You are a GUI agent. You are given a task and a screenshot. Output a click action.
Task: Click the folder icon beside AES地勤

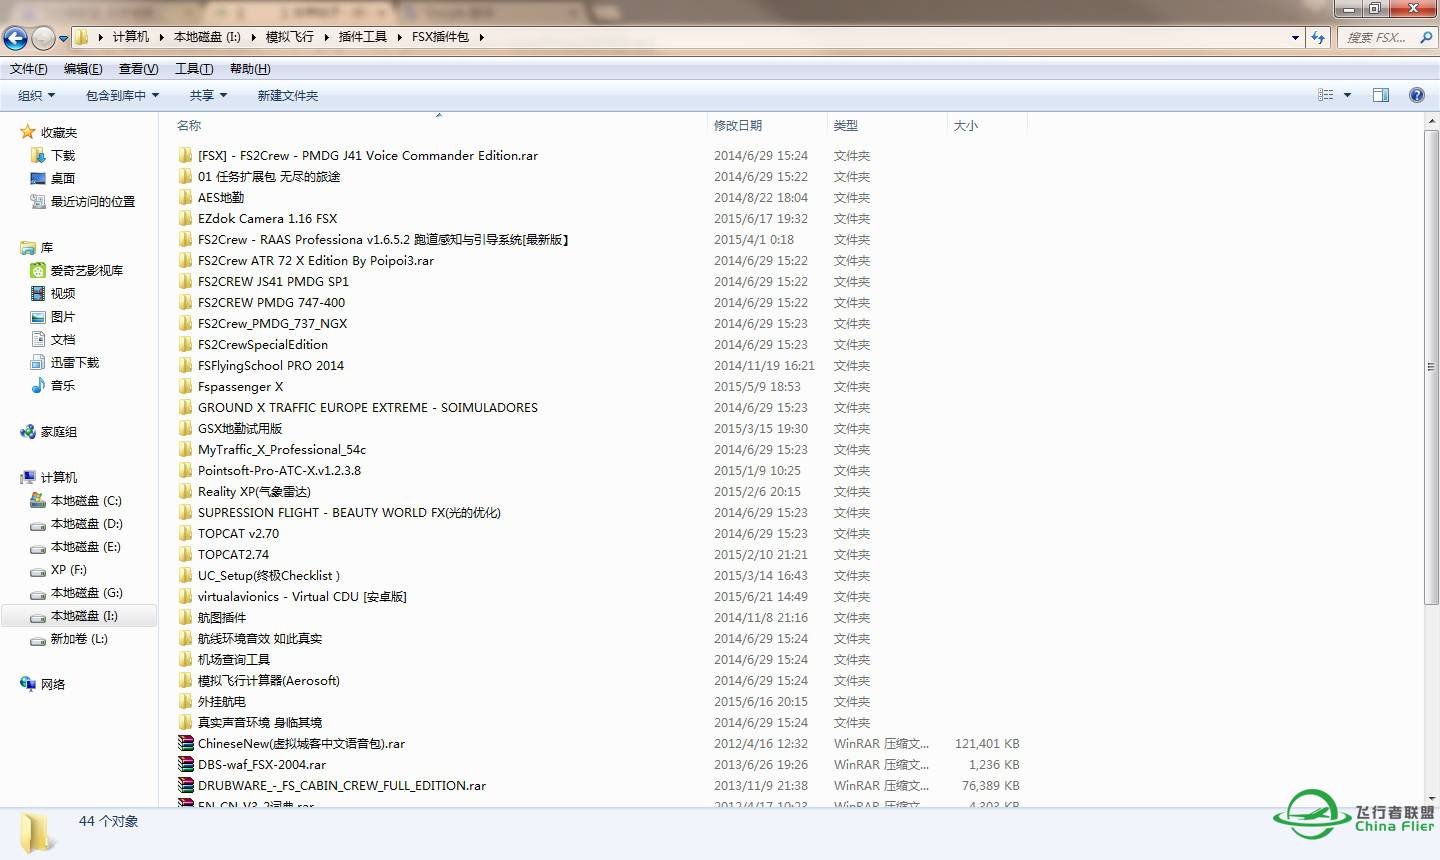click(x=185, y=197)
